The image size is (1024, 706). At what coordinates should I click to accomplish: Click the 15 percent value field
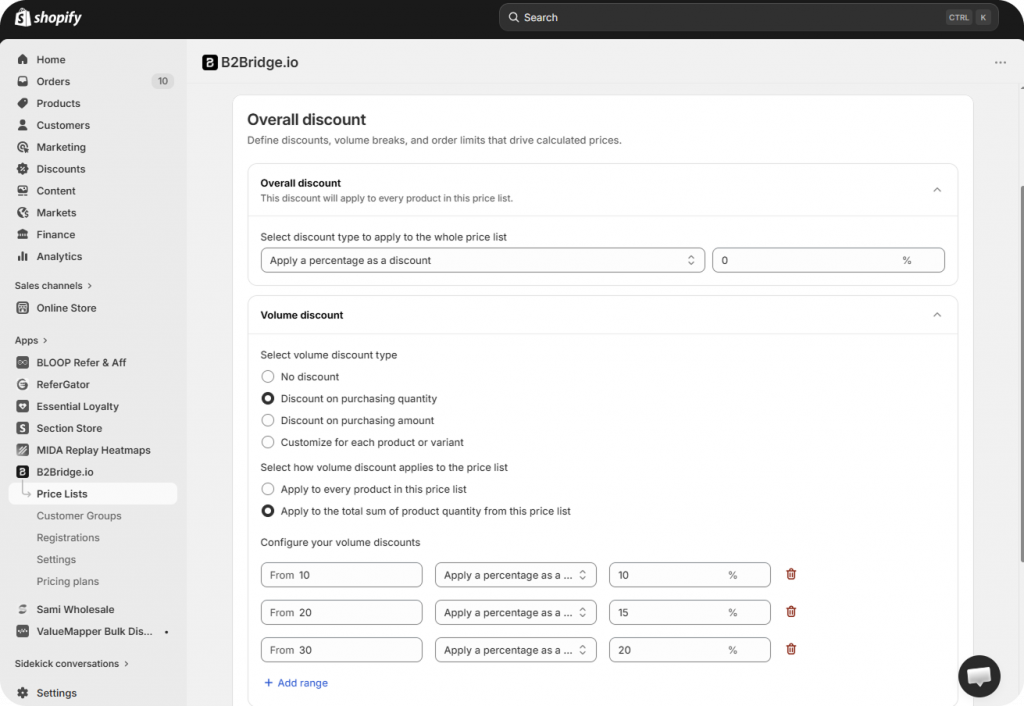pyautogui.click(x=690, y=613)
